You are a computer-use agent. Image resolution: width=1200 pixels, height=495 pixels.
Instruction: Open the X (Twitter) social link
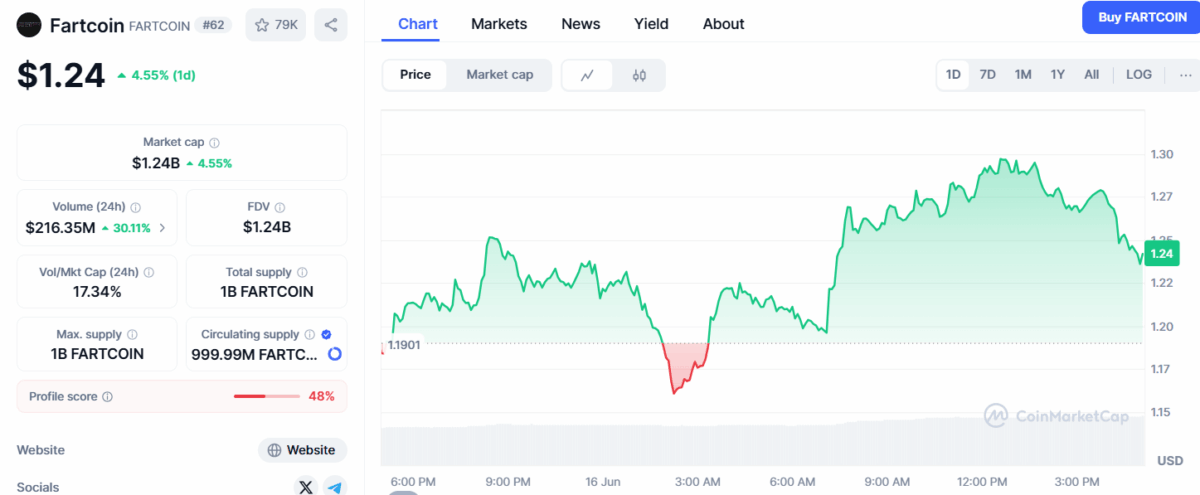tap(307, 487)
